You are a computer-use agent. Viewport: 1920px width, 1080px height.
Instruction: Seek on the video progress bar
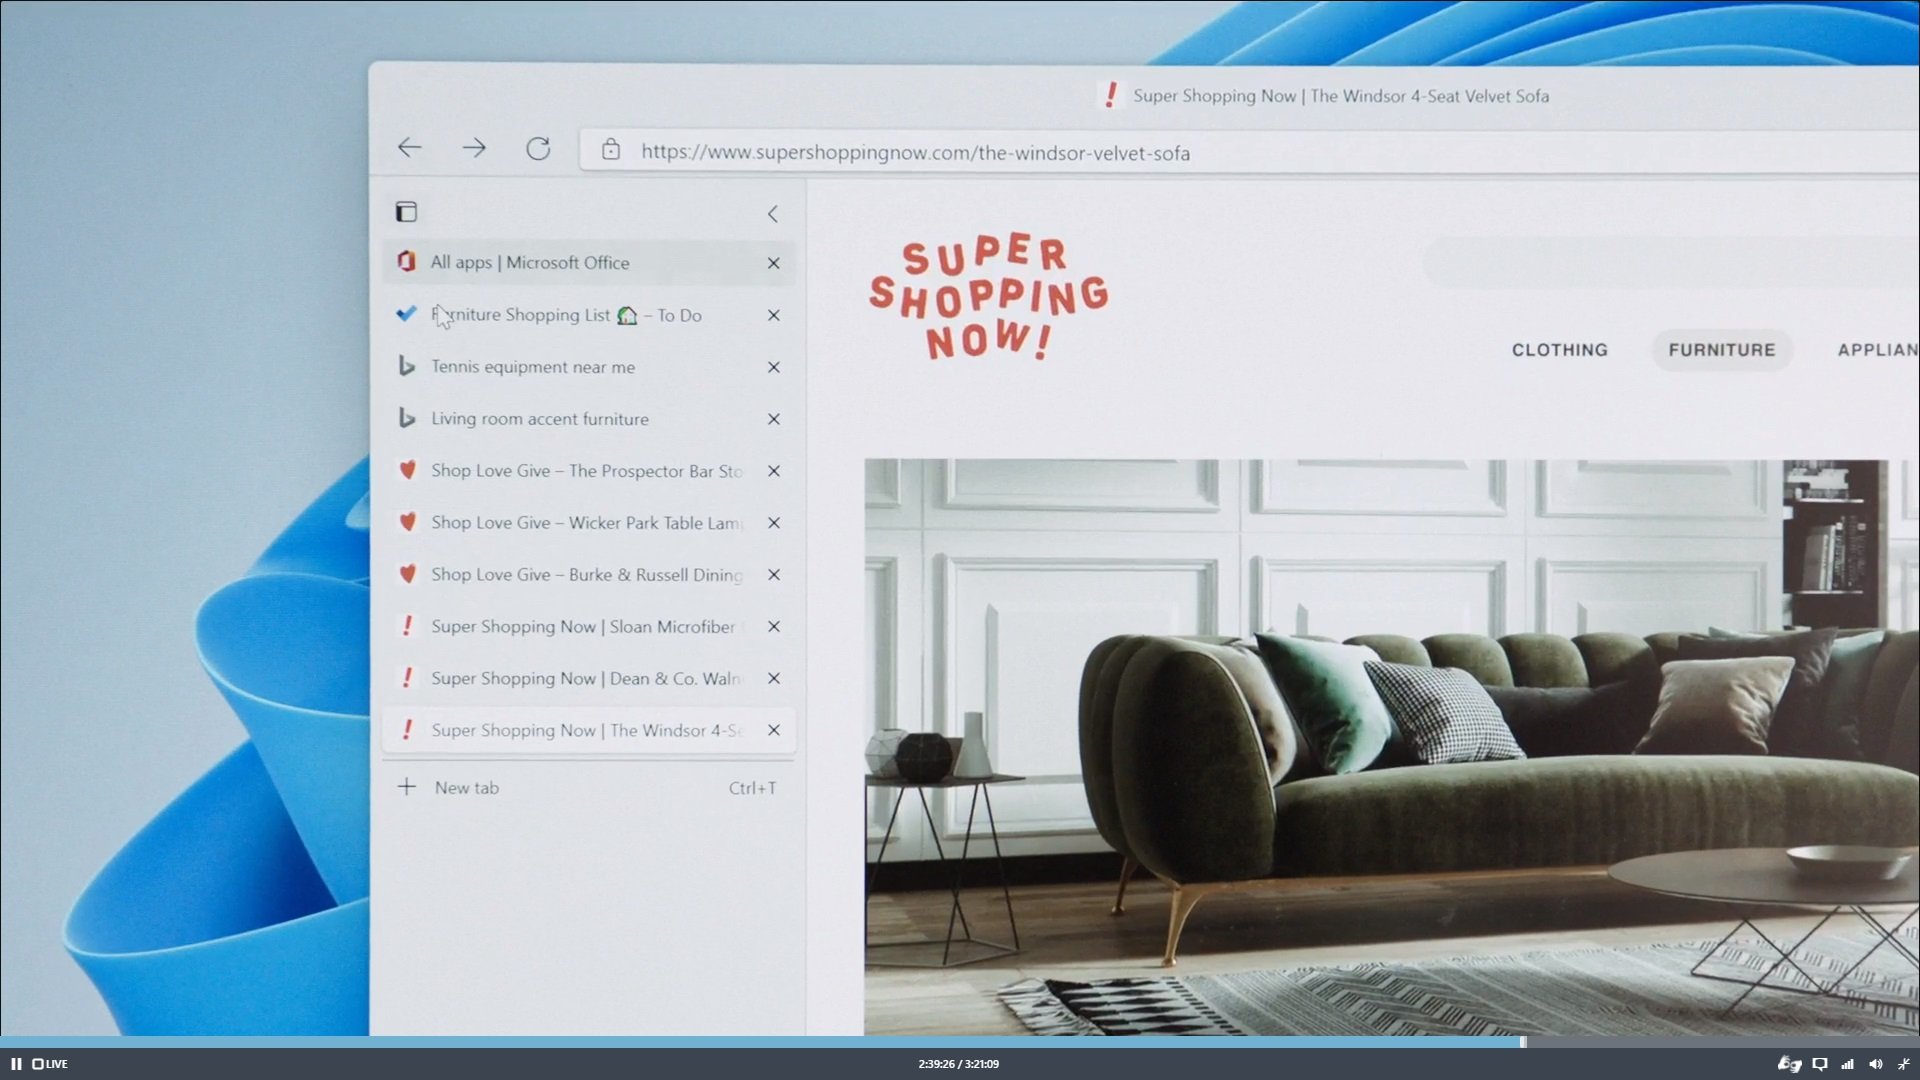click(x=960, y=1042)
